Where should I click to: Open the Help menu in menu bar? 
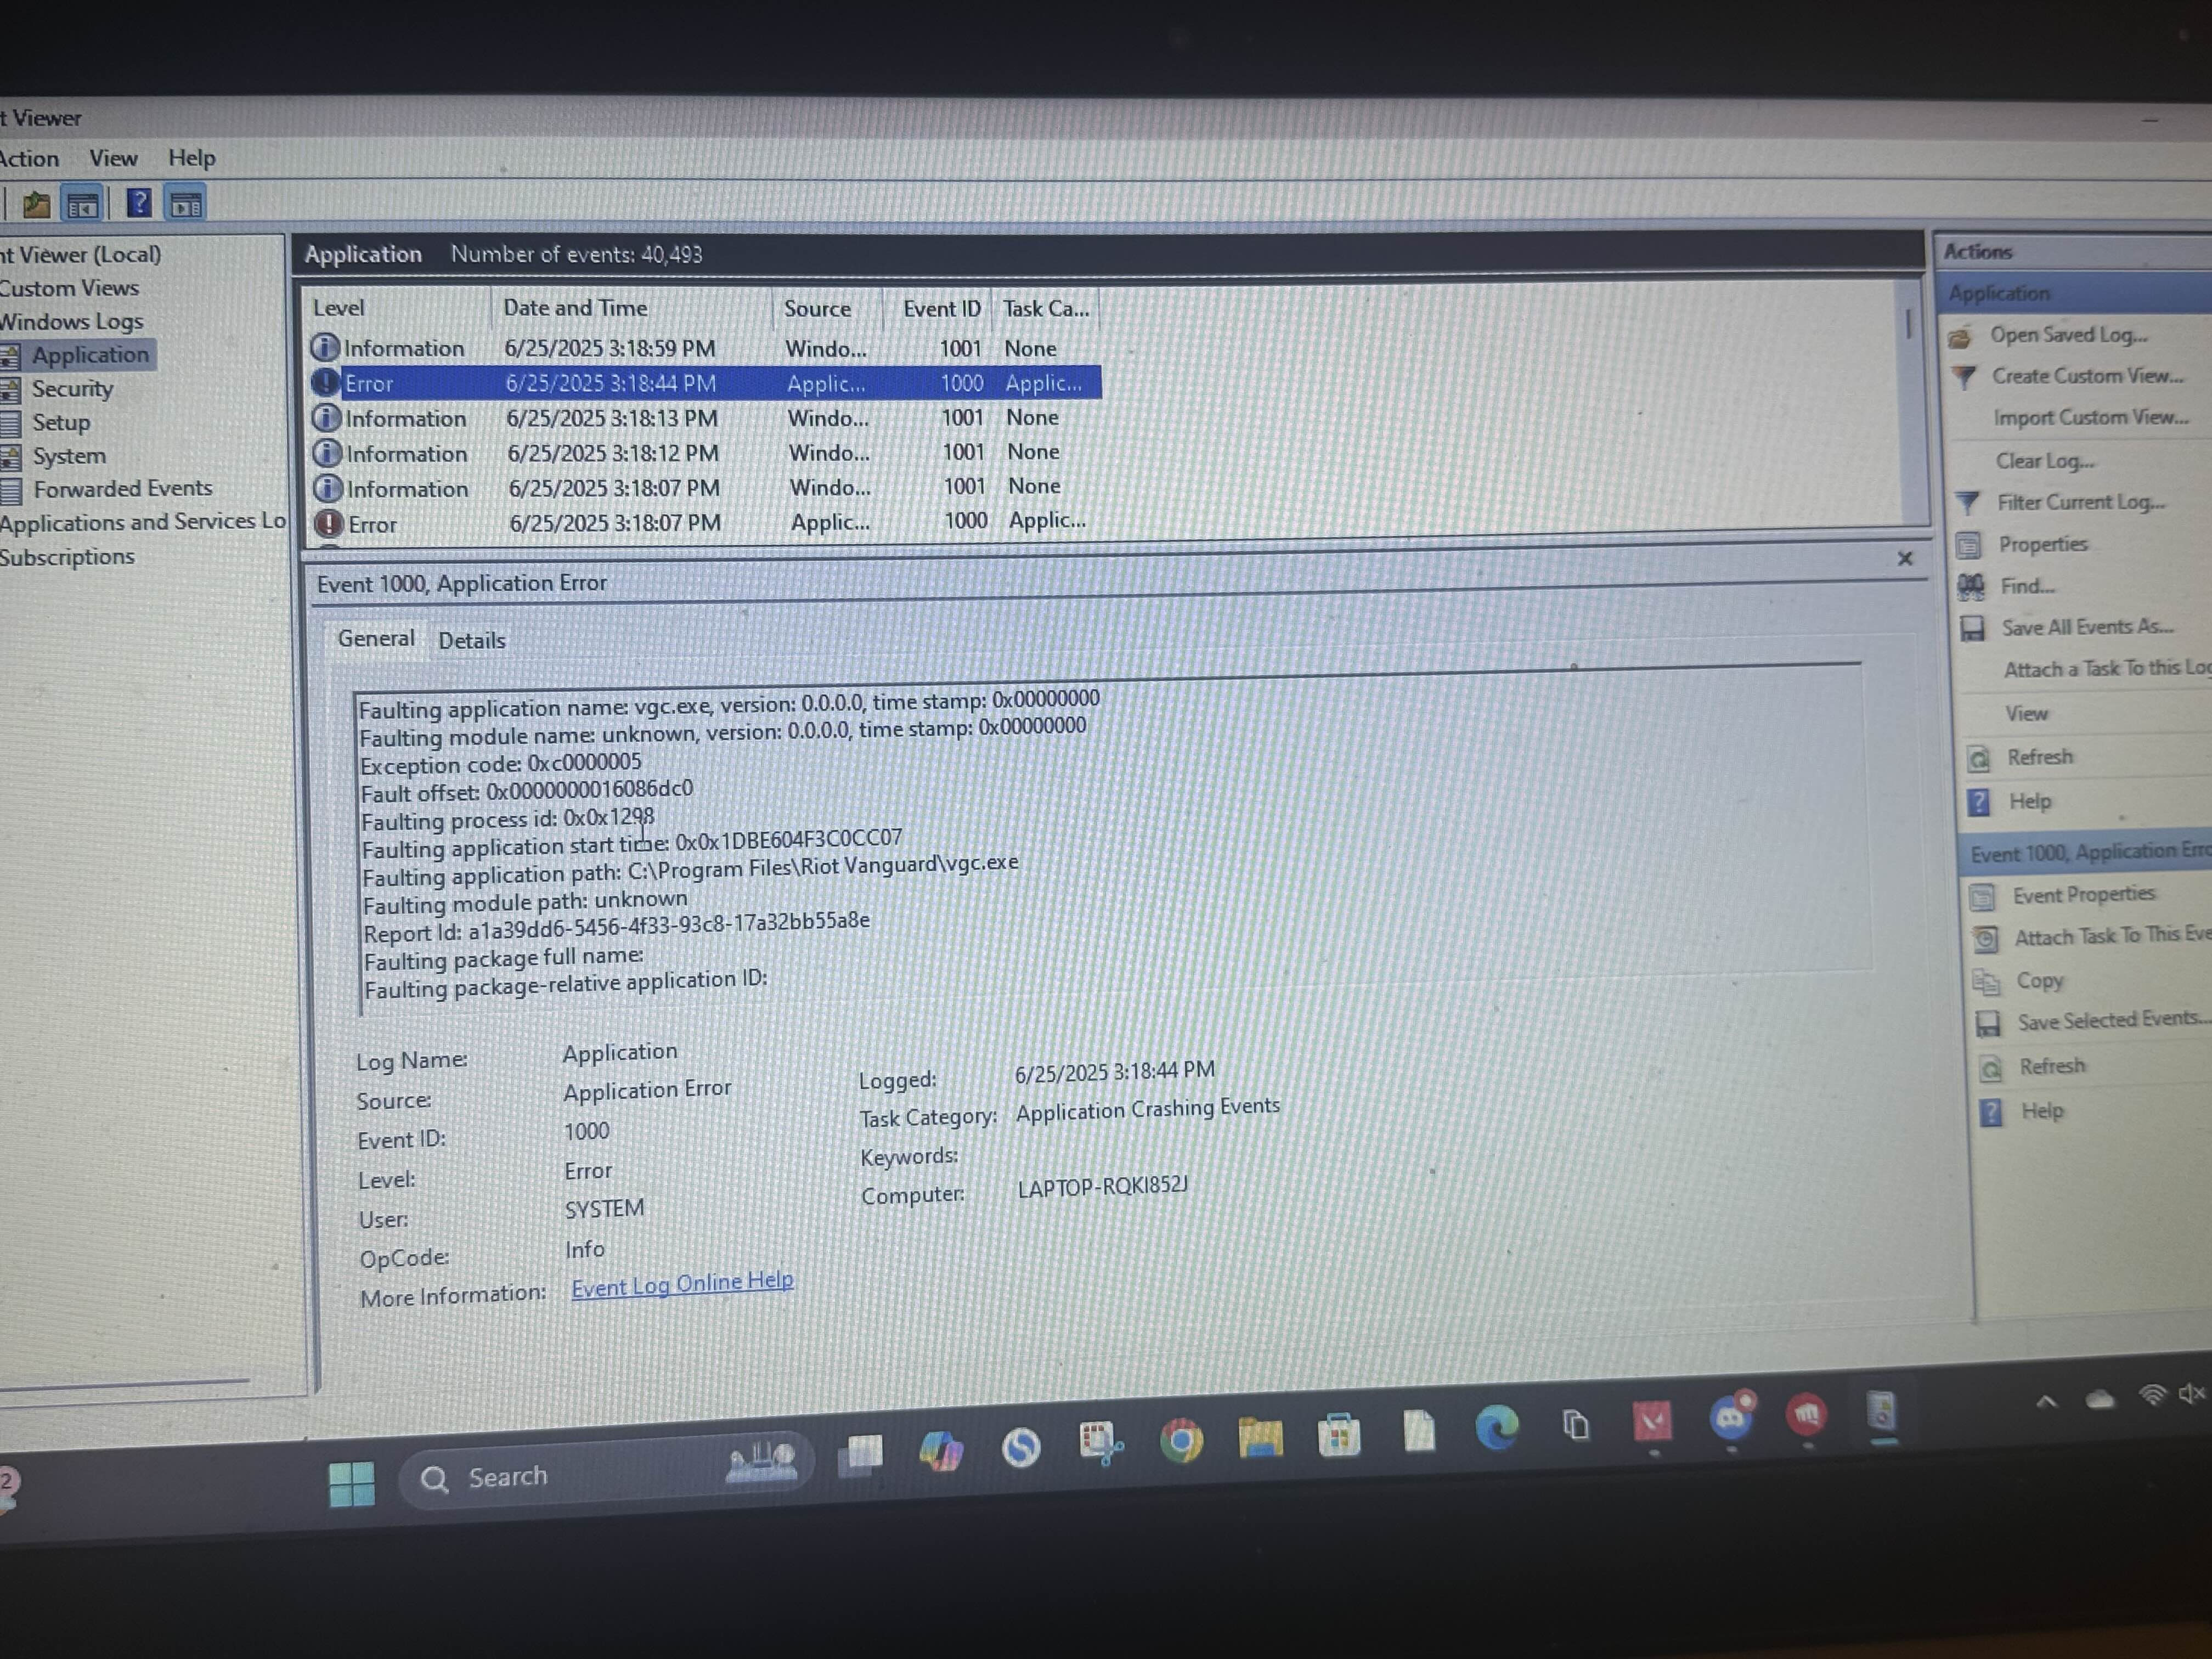tap(191, 158)
